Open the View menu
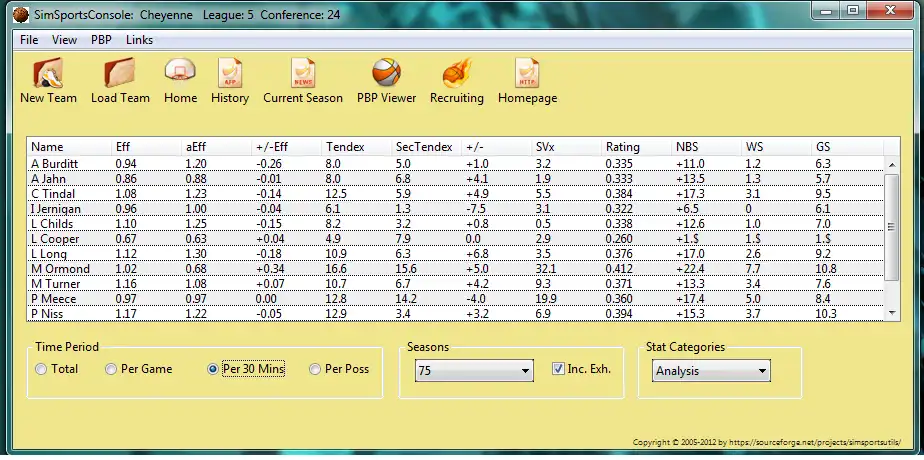The image size is (924, 460). tap(64, 40)
